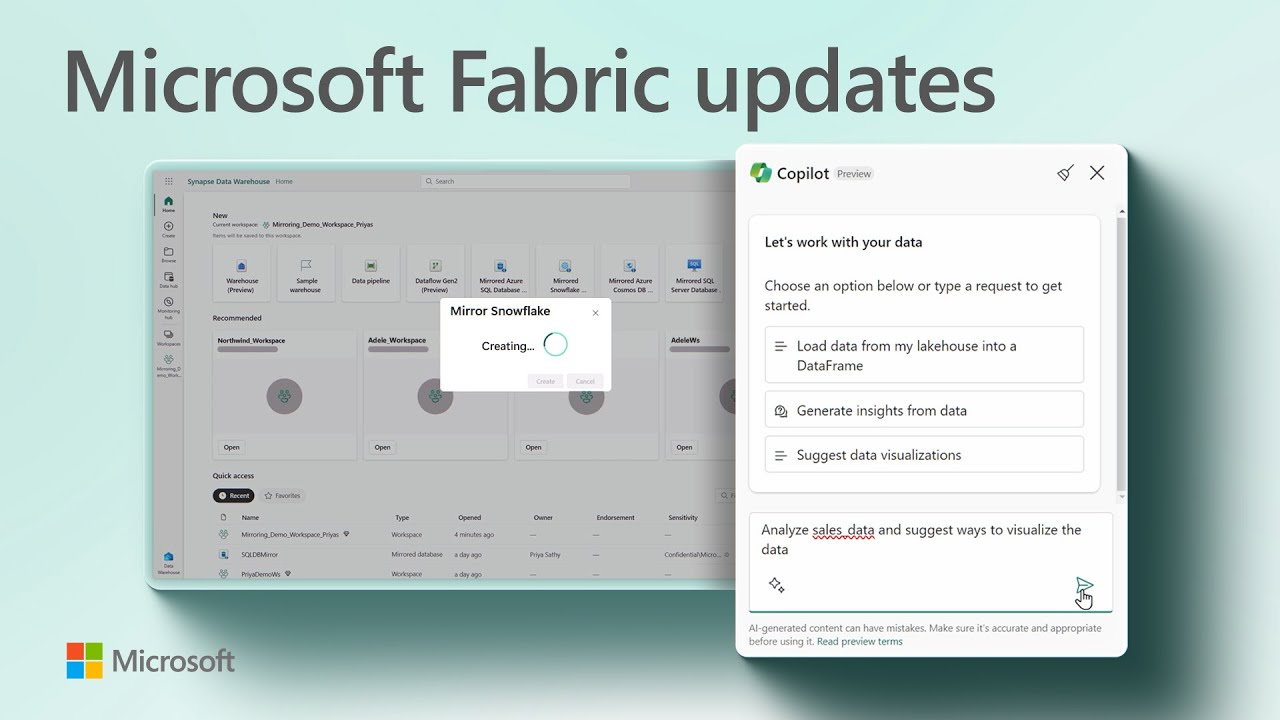The image size is (1280, 720).
Task: Open the Data Warehouse experience switcher
Action: pos(168,562)
